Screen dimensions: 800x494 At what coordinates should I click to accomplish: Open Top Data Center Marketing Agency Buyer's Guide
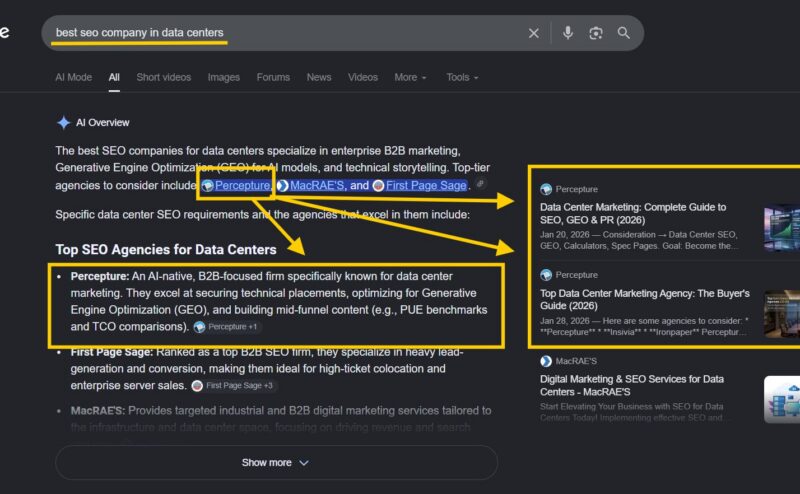click(645, 300)
